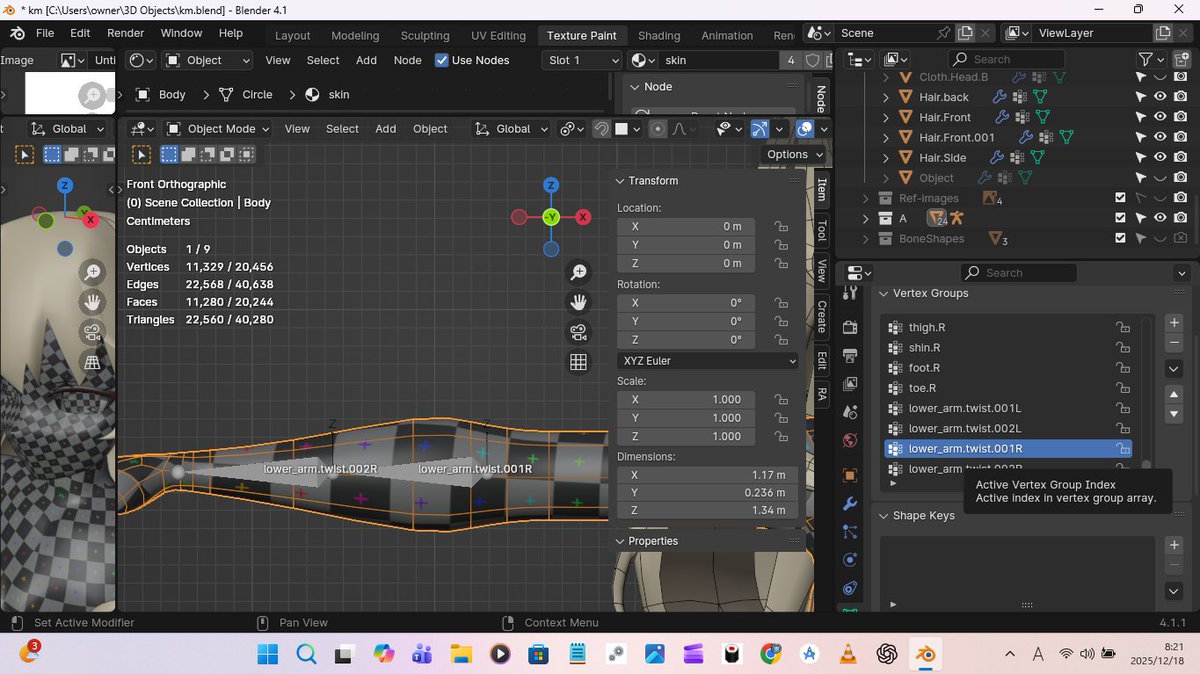This screenshot has height=674, width=1200.
Task: Select the foot.R vertex group
Action: pos(1009,367)
